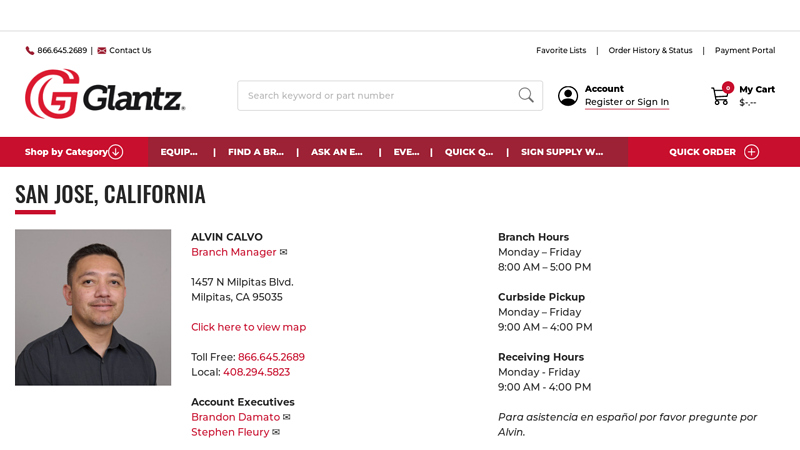Click the phone icon beside 866.645.2689
This screenshot has height=450, width=800.
pos(30,51)
